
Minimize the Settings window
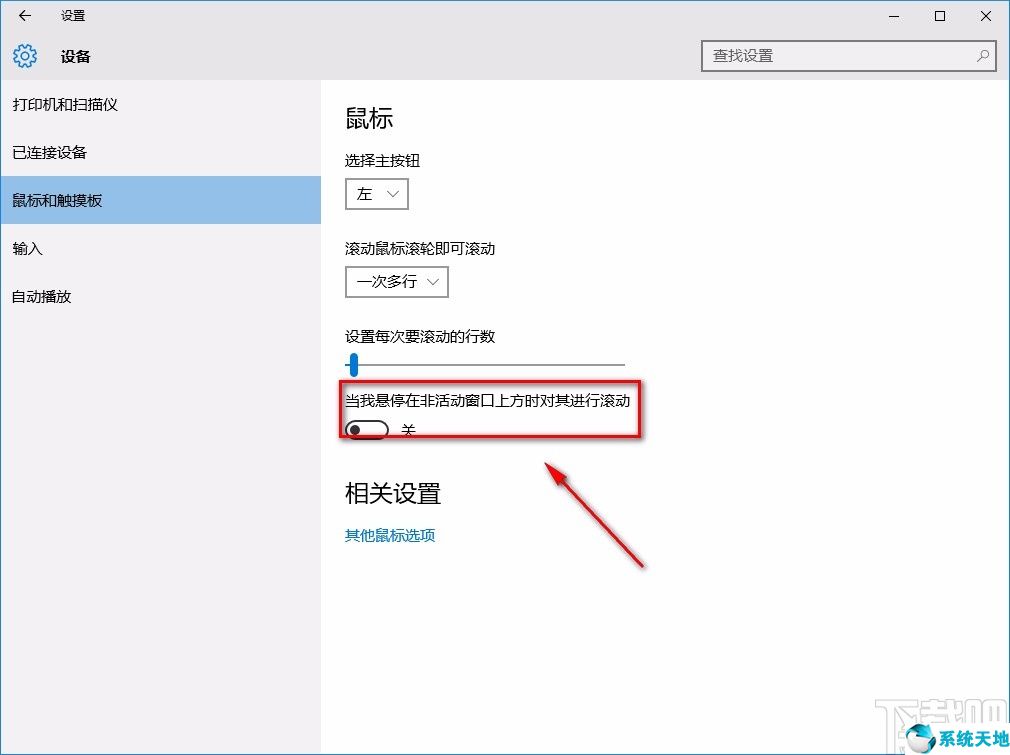coord(893,16)
